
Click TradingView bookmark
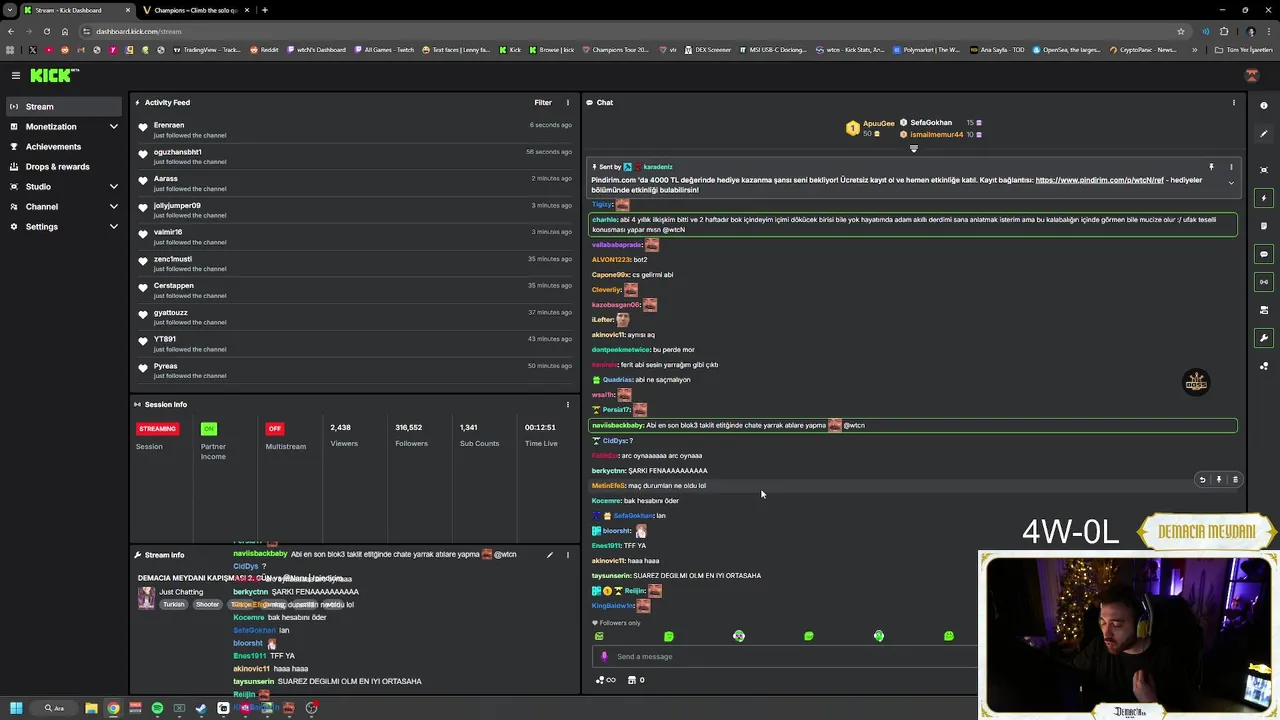coord(208,50)
